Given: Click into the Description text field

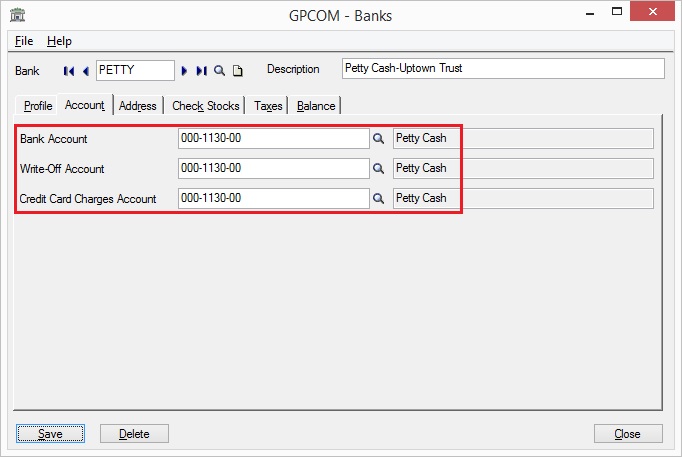Looking at the screenshot, I should point(502,69).
